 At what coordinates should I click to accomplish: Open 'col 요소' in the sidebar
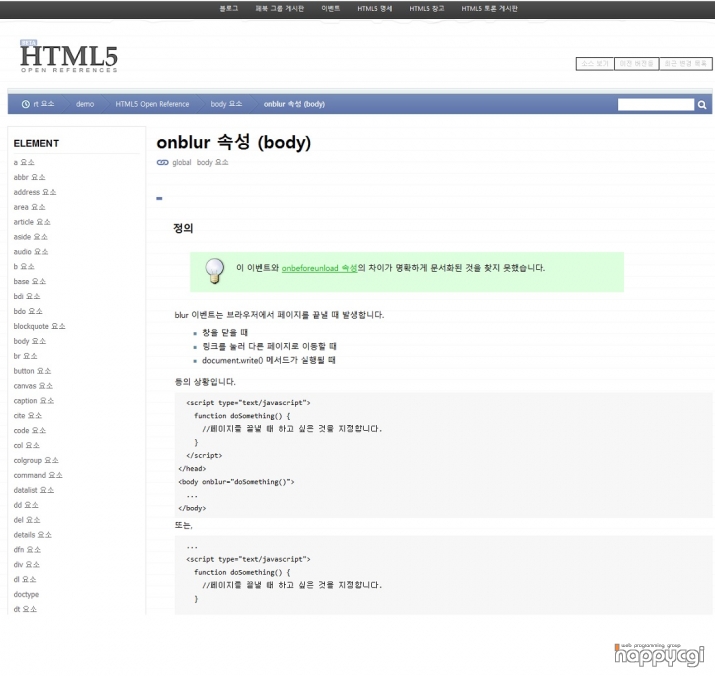(27, 445)
